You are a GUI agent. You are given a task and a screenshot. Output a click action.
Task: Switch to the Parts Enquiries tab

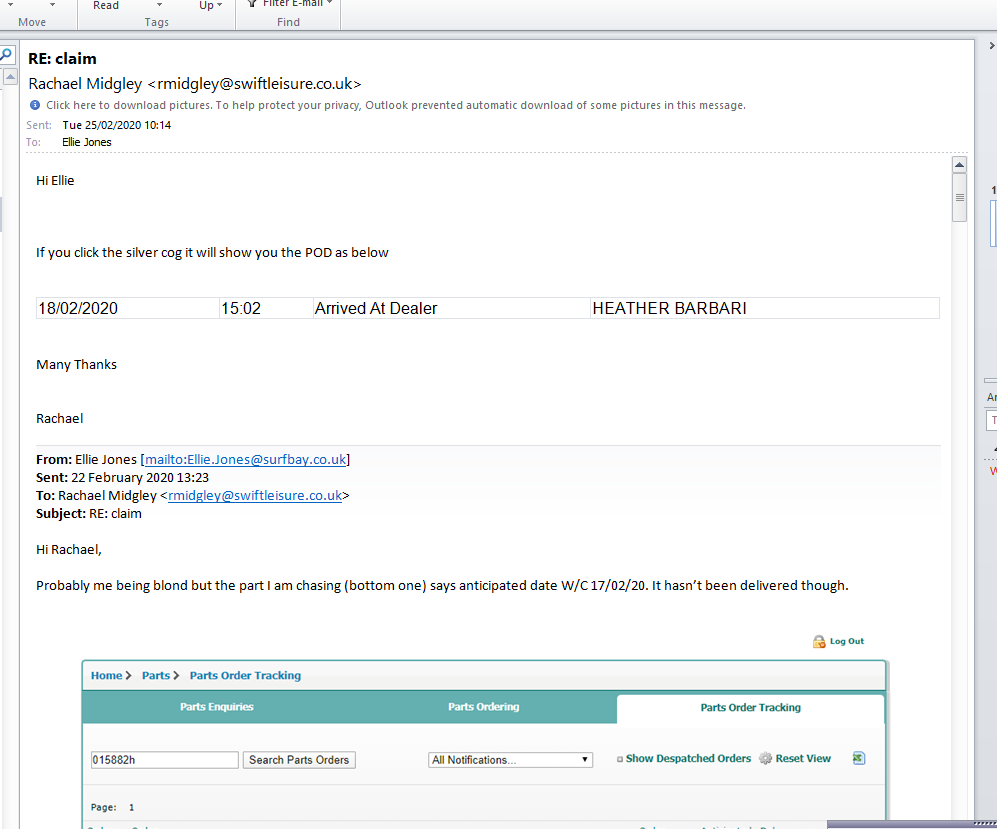217,707
